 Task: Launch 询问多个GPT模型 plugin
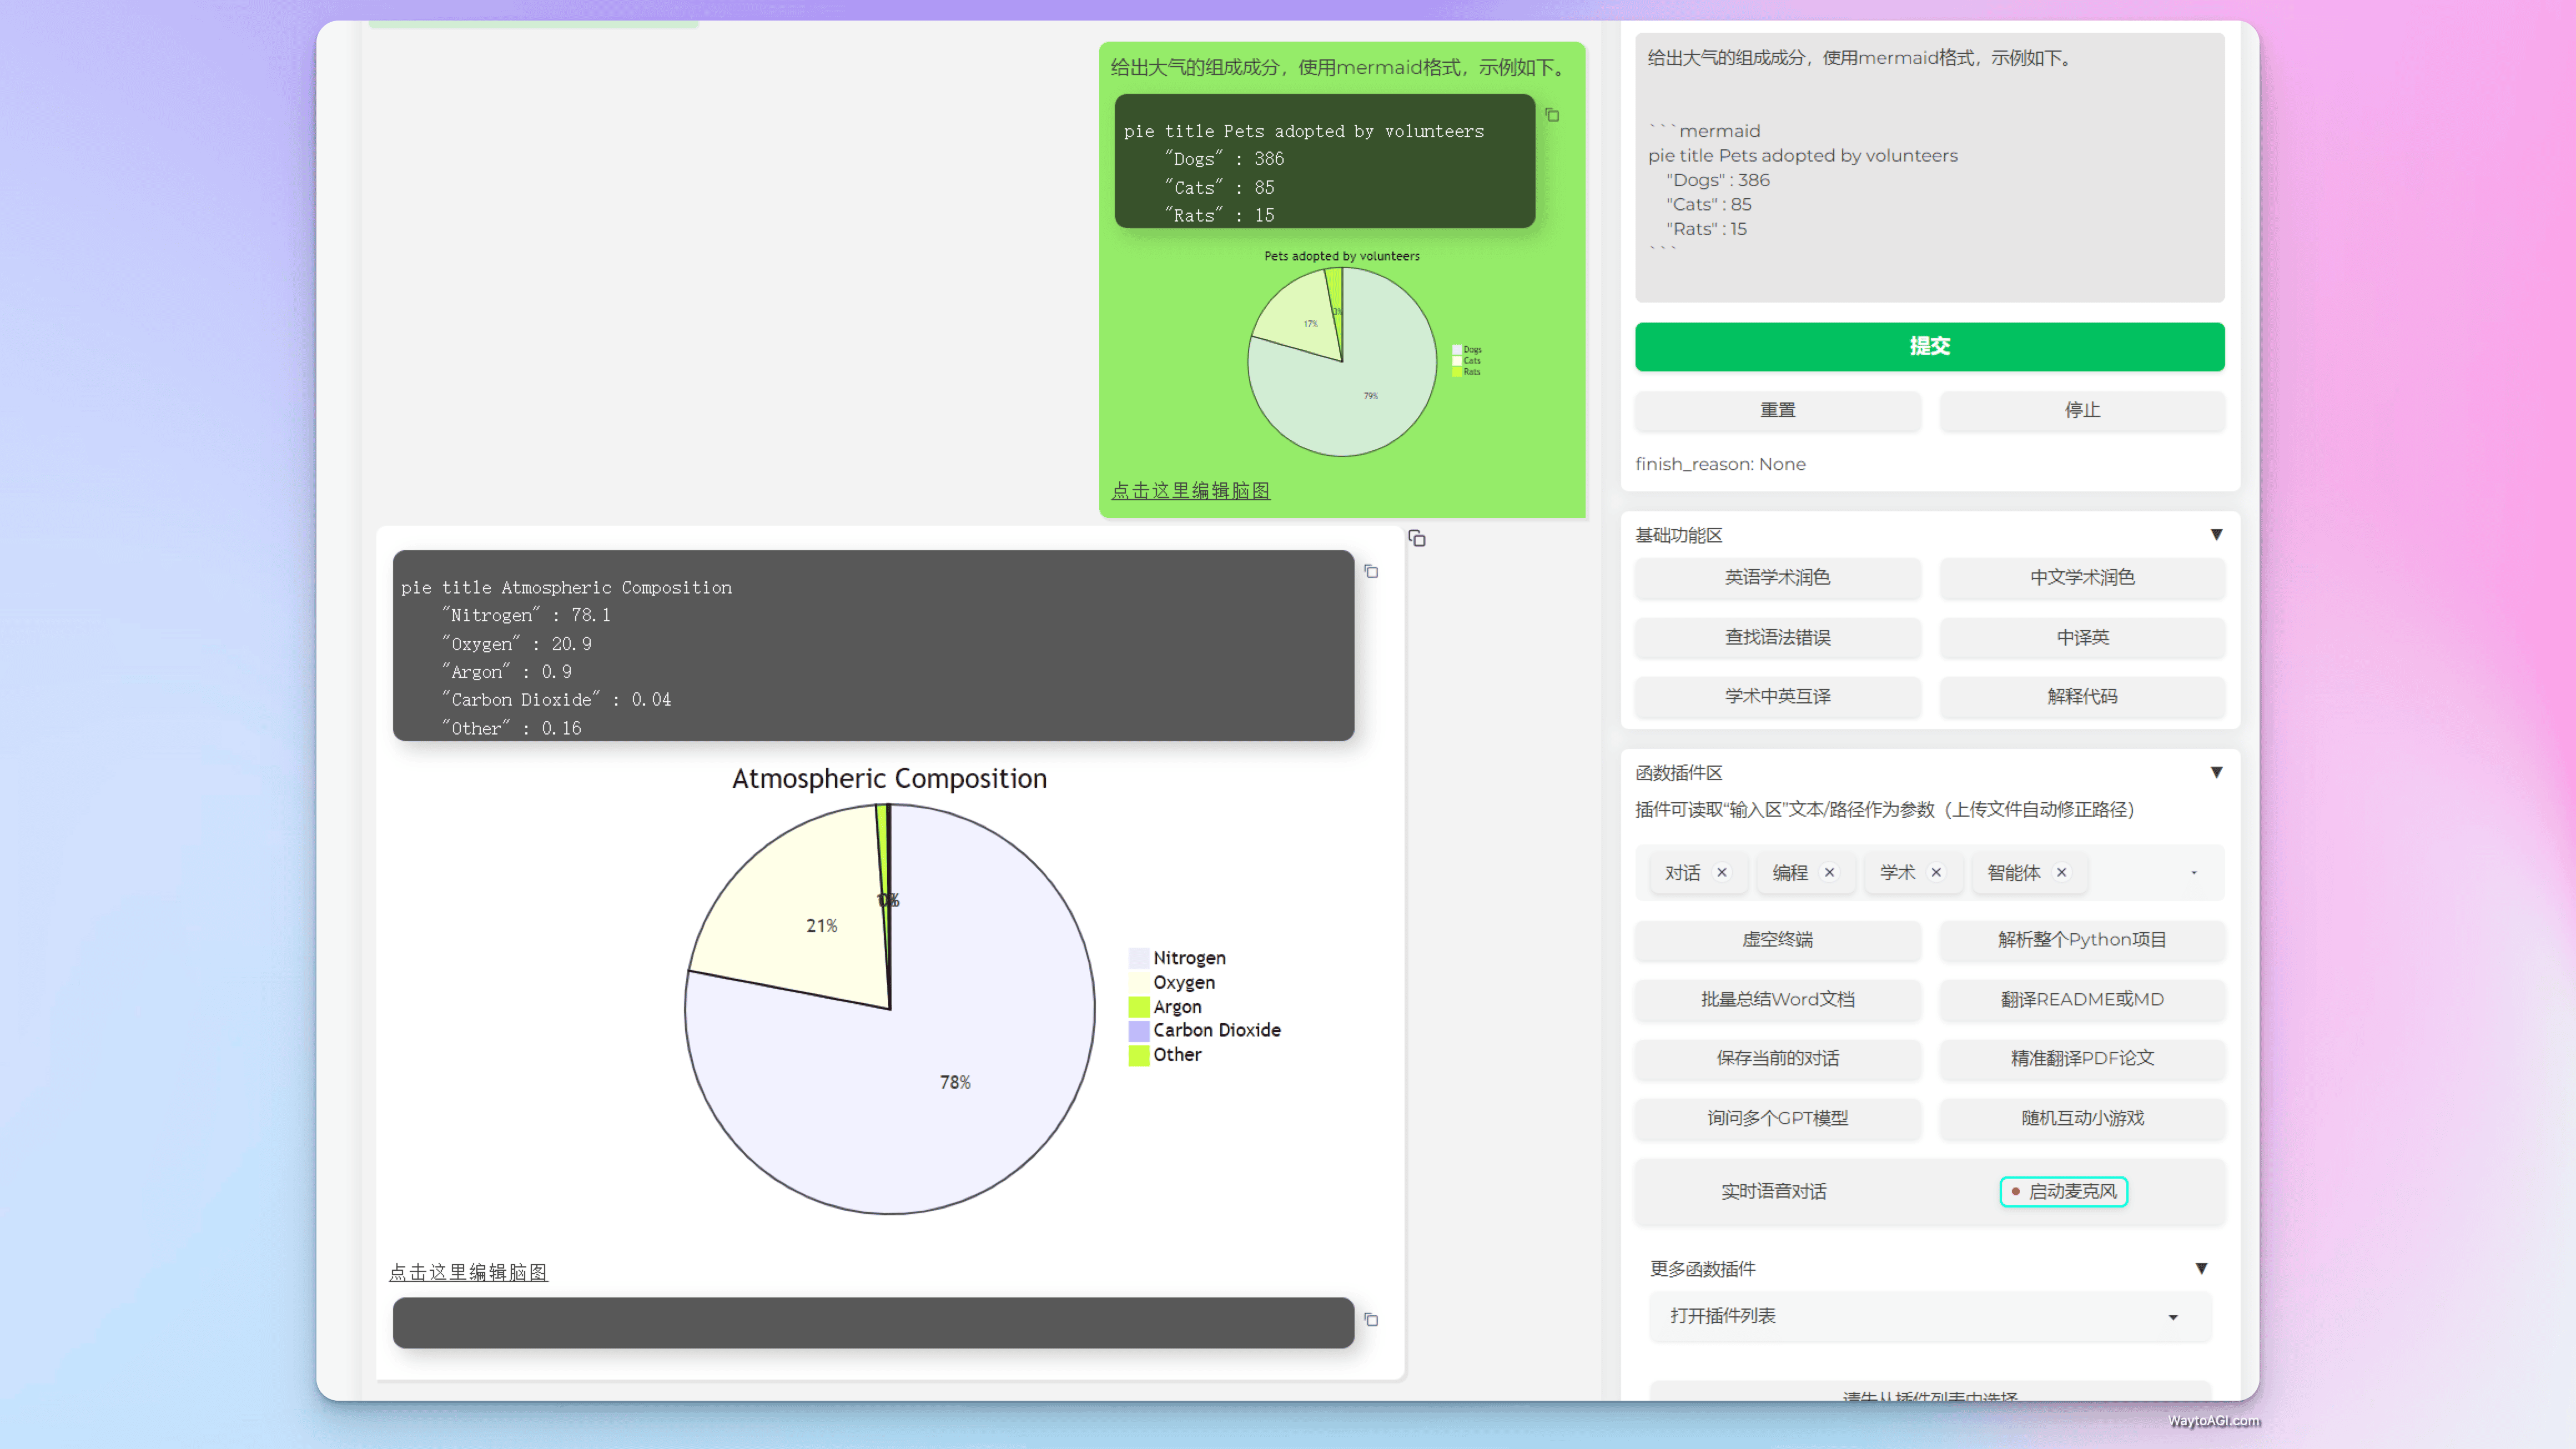point(1777,1118)
